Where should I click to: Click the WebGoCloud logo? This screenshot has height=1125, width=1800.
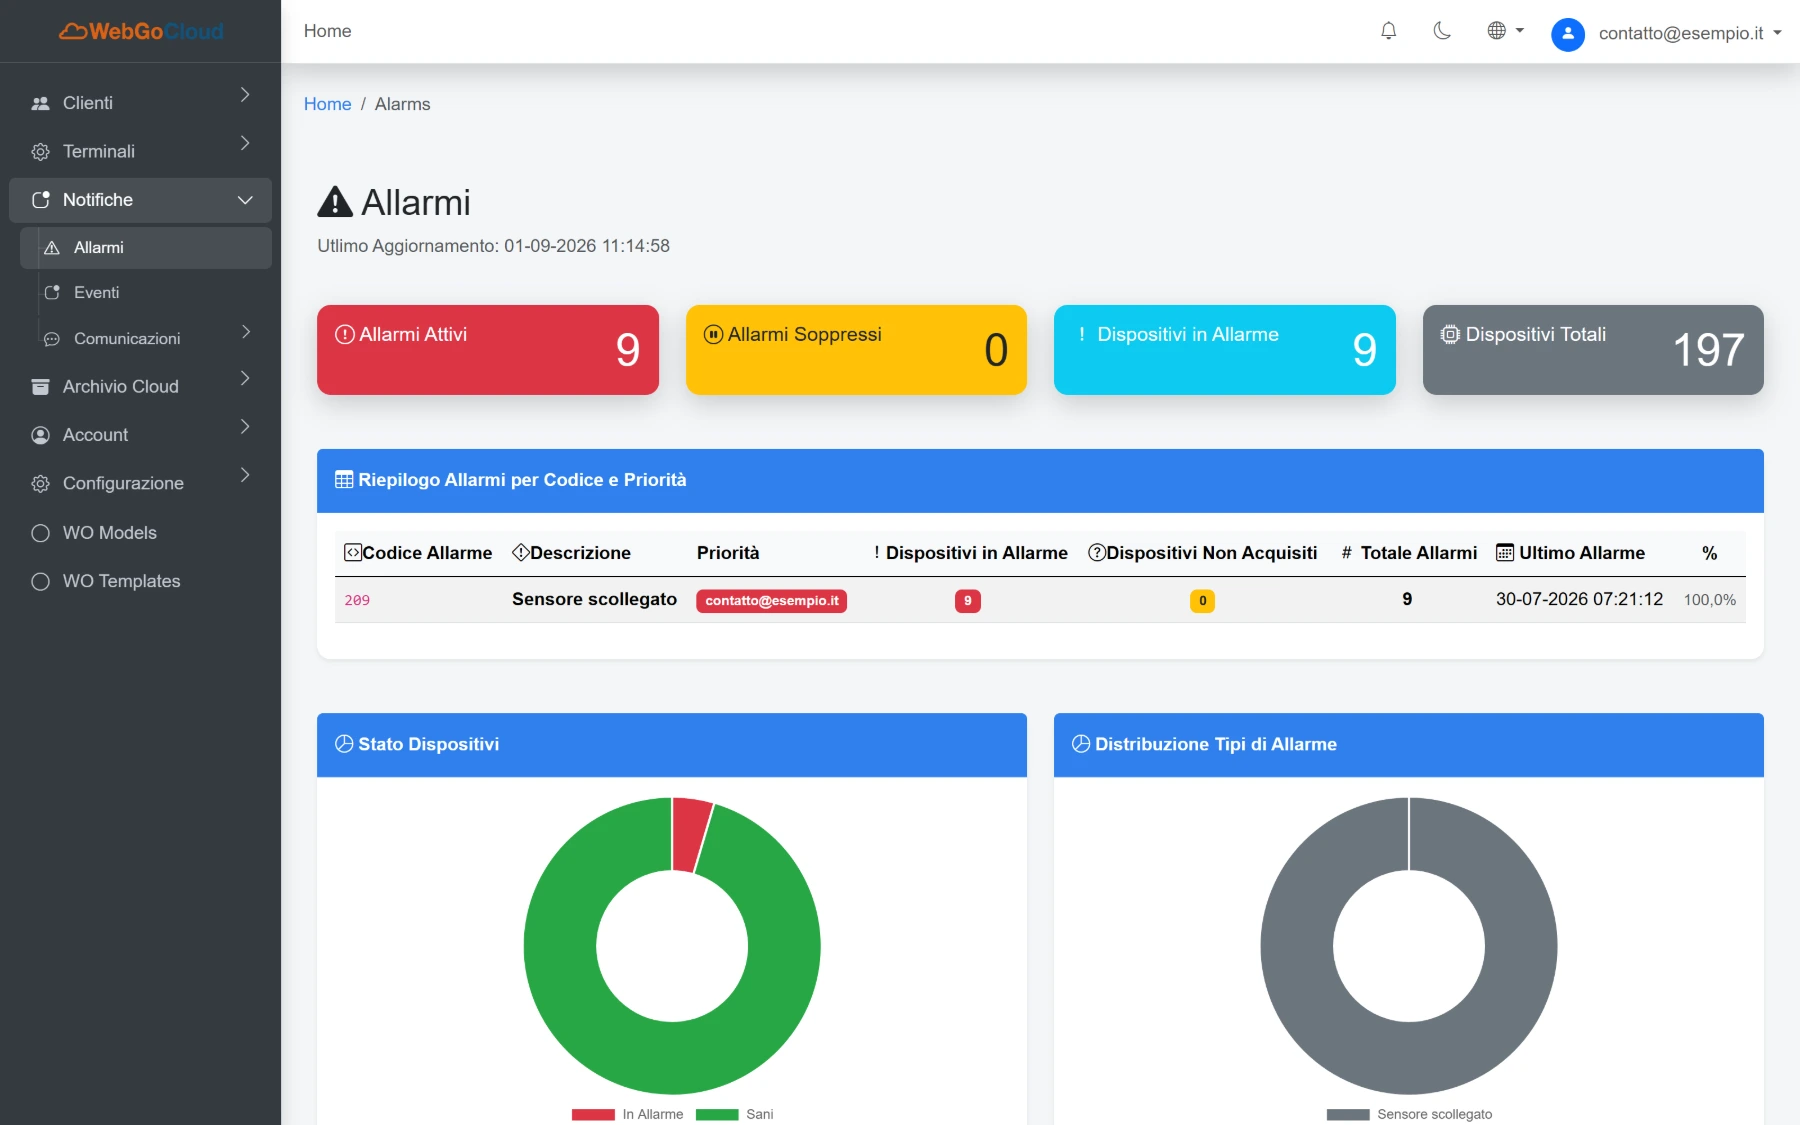[x=141, y=31]
